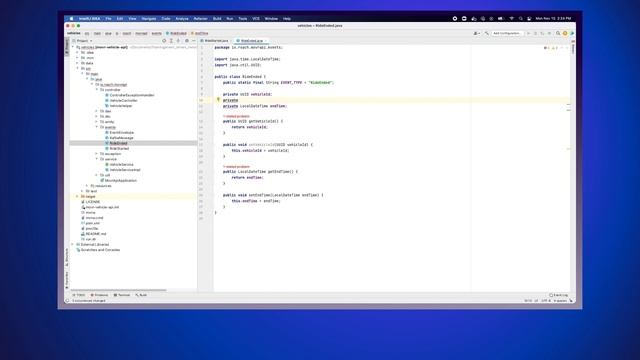Collapse the controller package

(97, 90)
